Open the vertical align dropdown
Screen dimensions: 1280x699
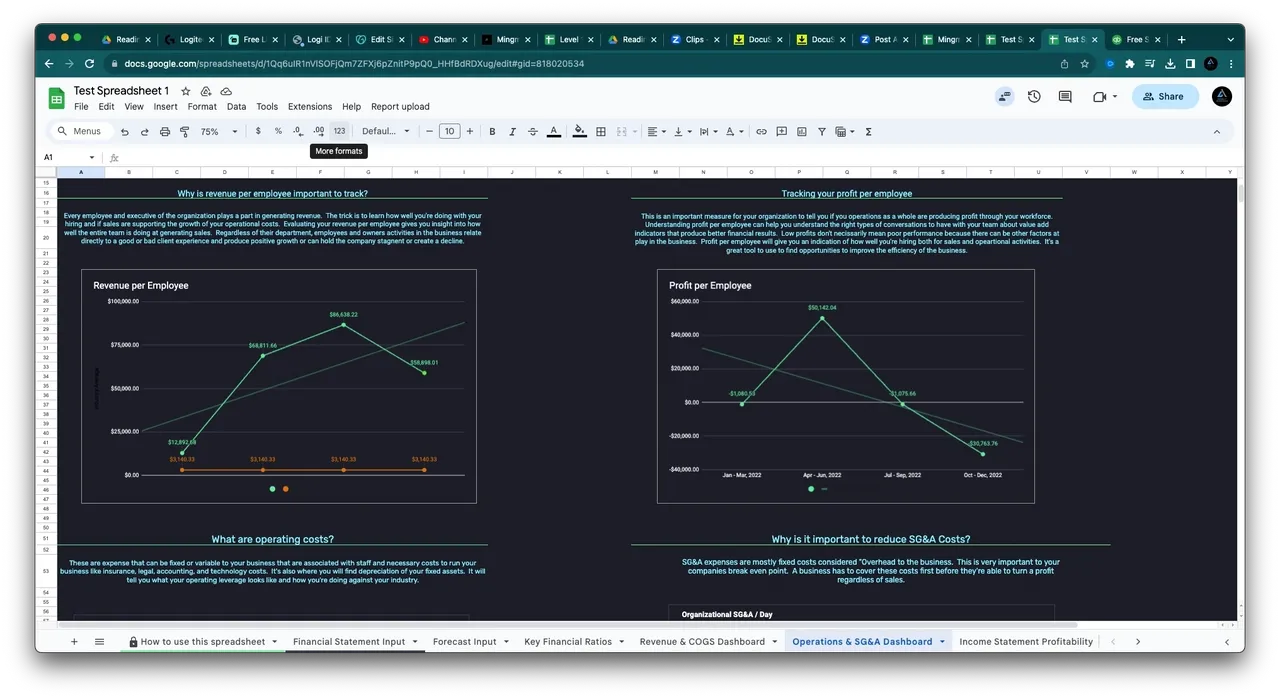tap(682, 131)
